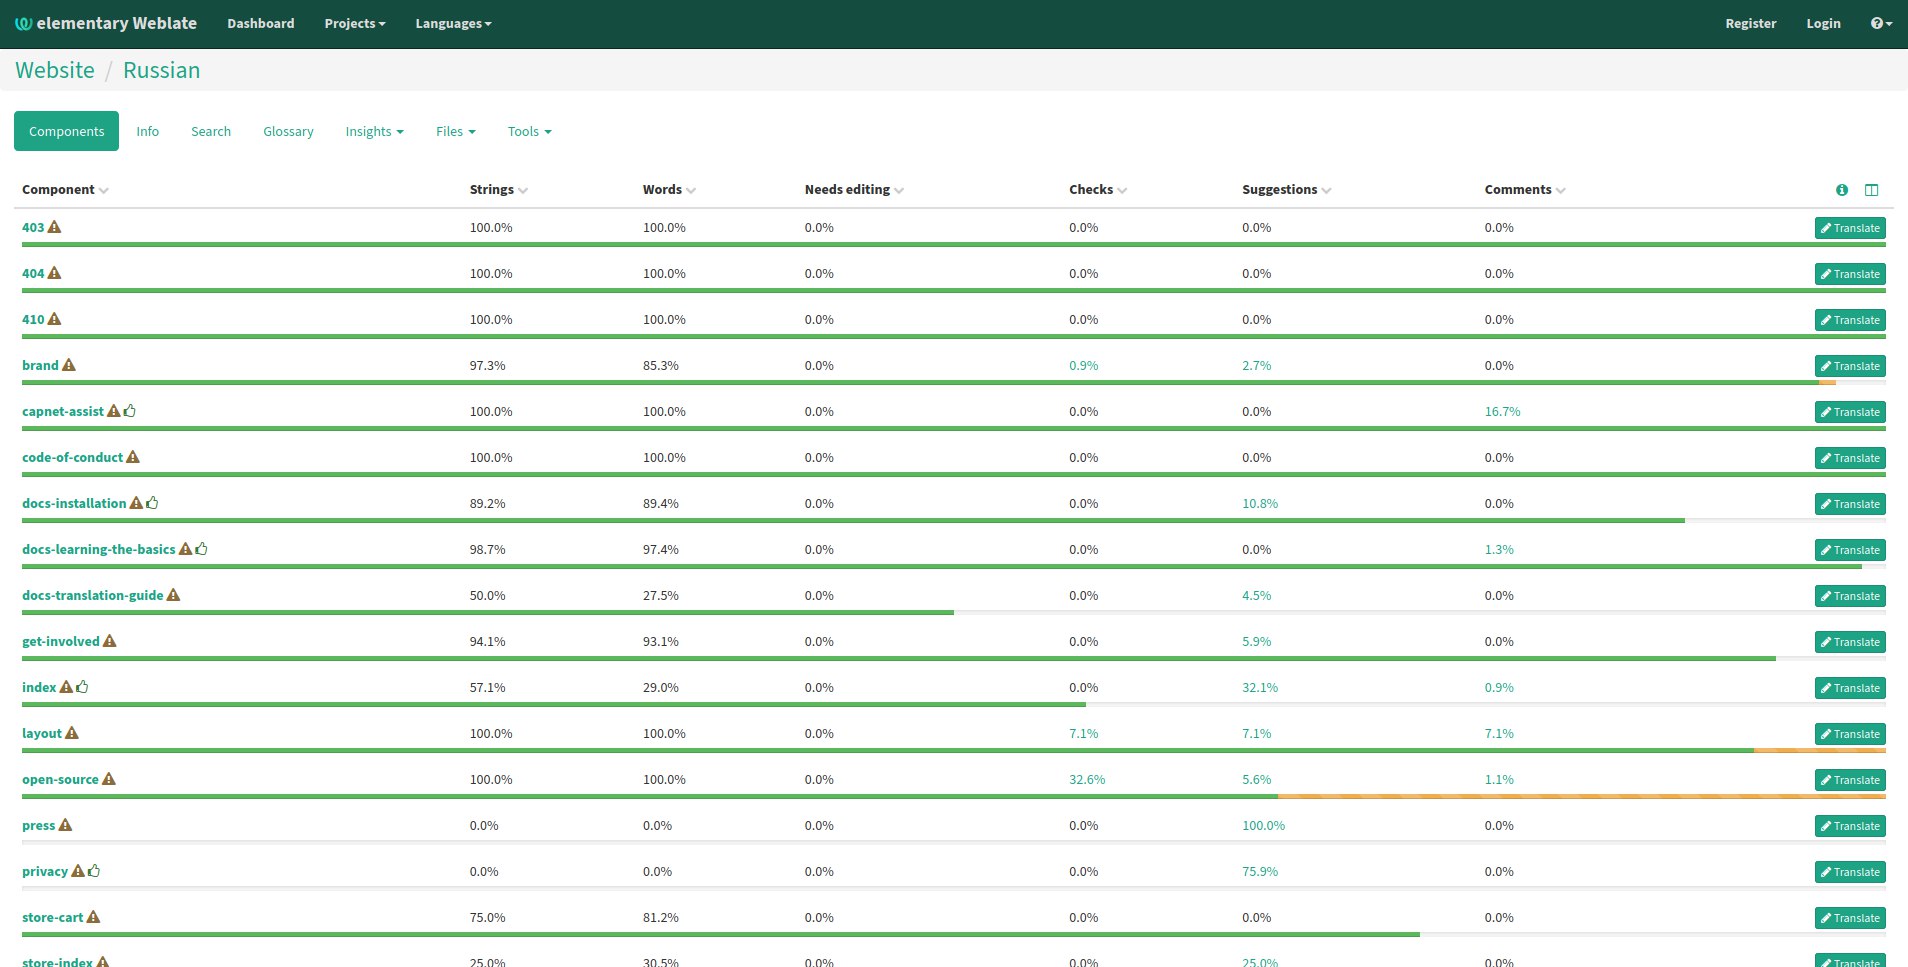Click the alert icon beside code-of-conduct
1908x967 pixels.
click(132, 457)
